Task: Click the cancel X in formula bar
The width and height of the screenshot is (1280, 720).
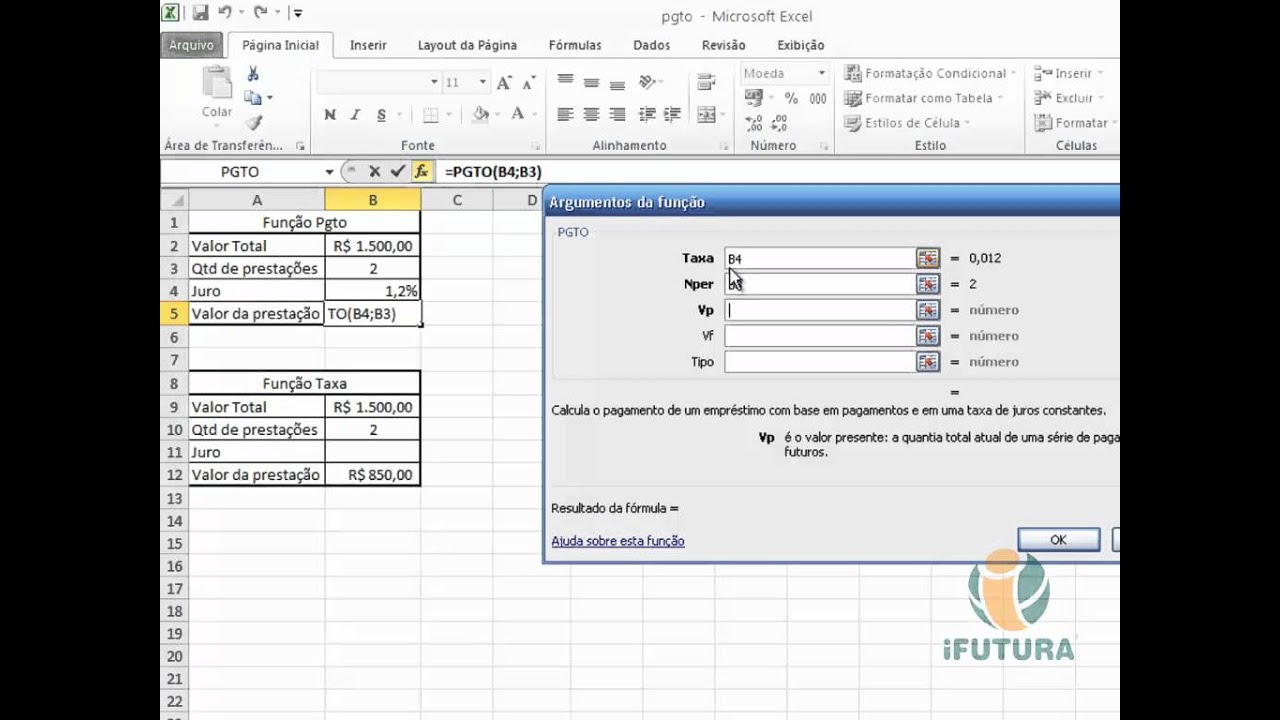Action: 375,172
